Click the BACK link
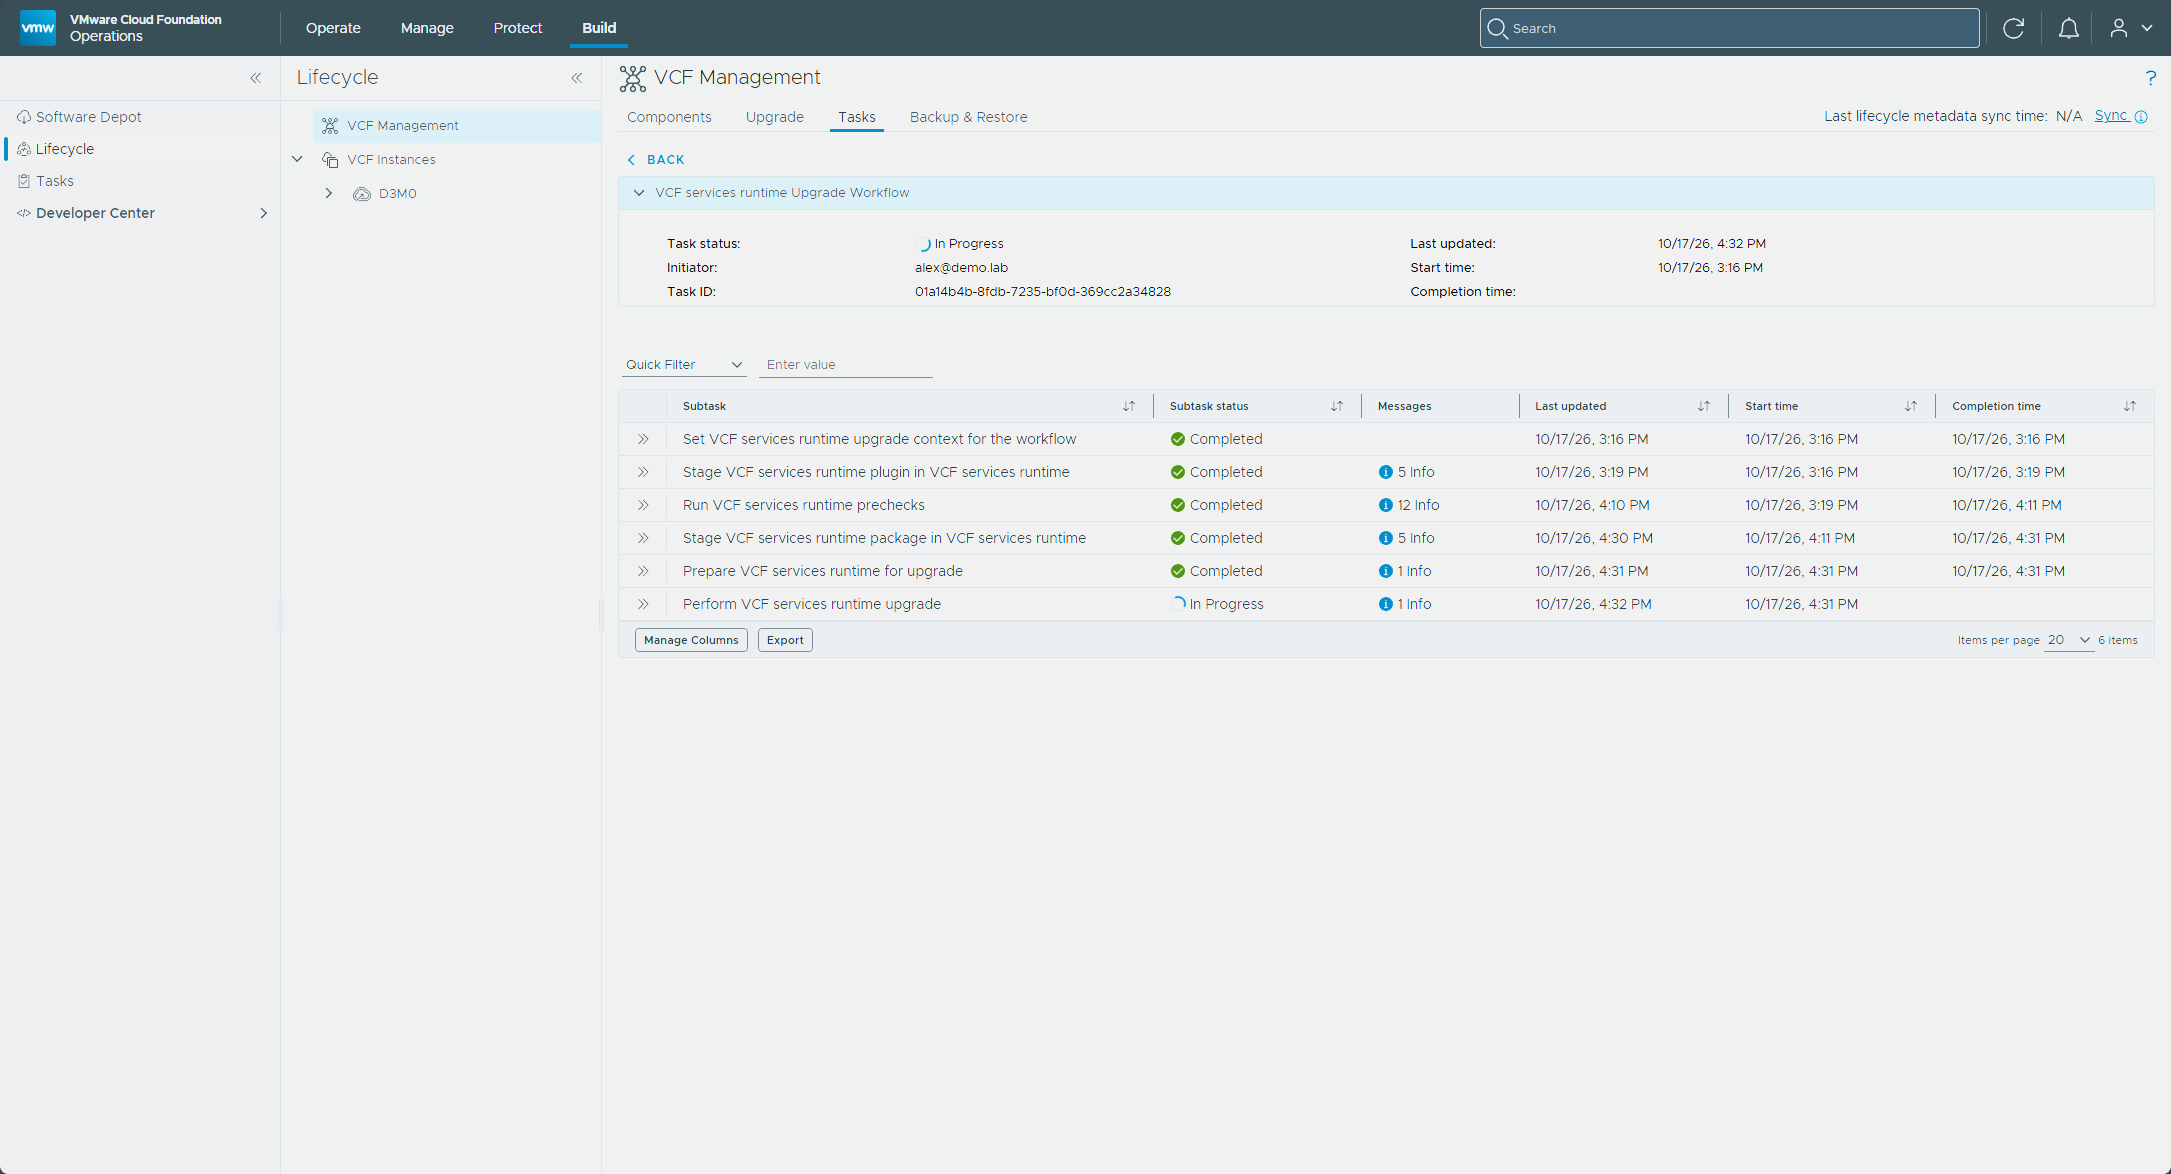This screenshot has height=1174, width=2171. pos(656,160)
